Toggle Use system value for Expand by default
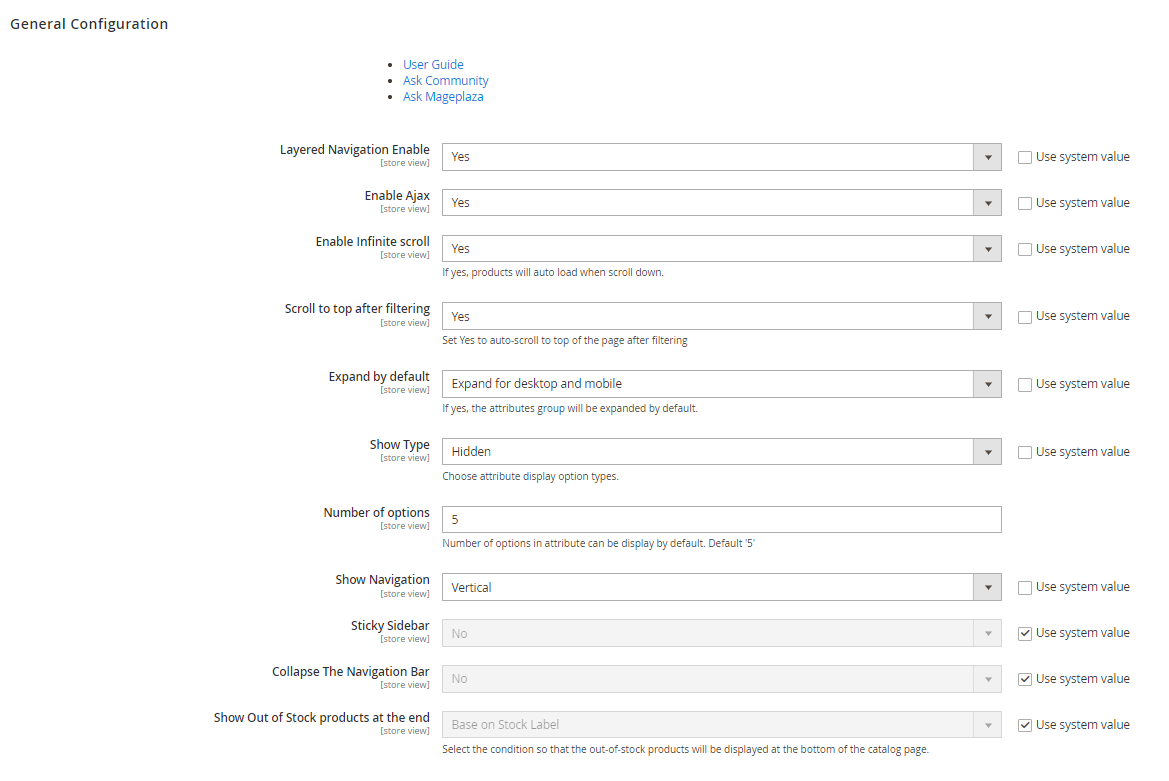This screenshot has width=1169, height=781. (1025, 385)
